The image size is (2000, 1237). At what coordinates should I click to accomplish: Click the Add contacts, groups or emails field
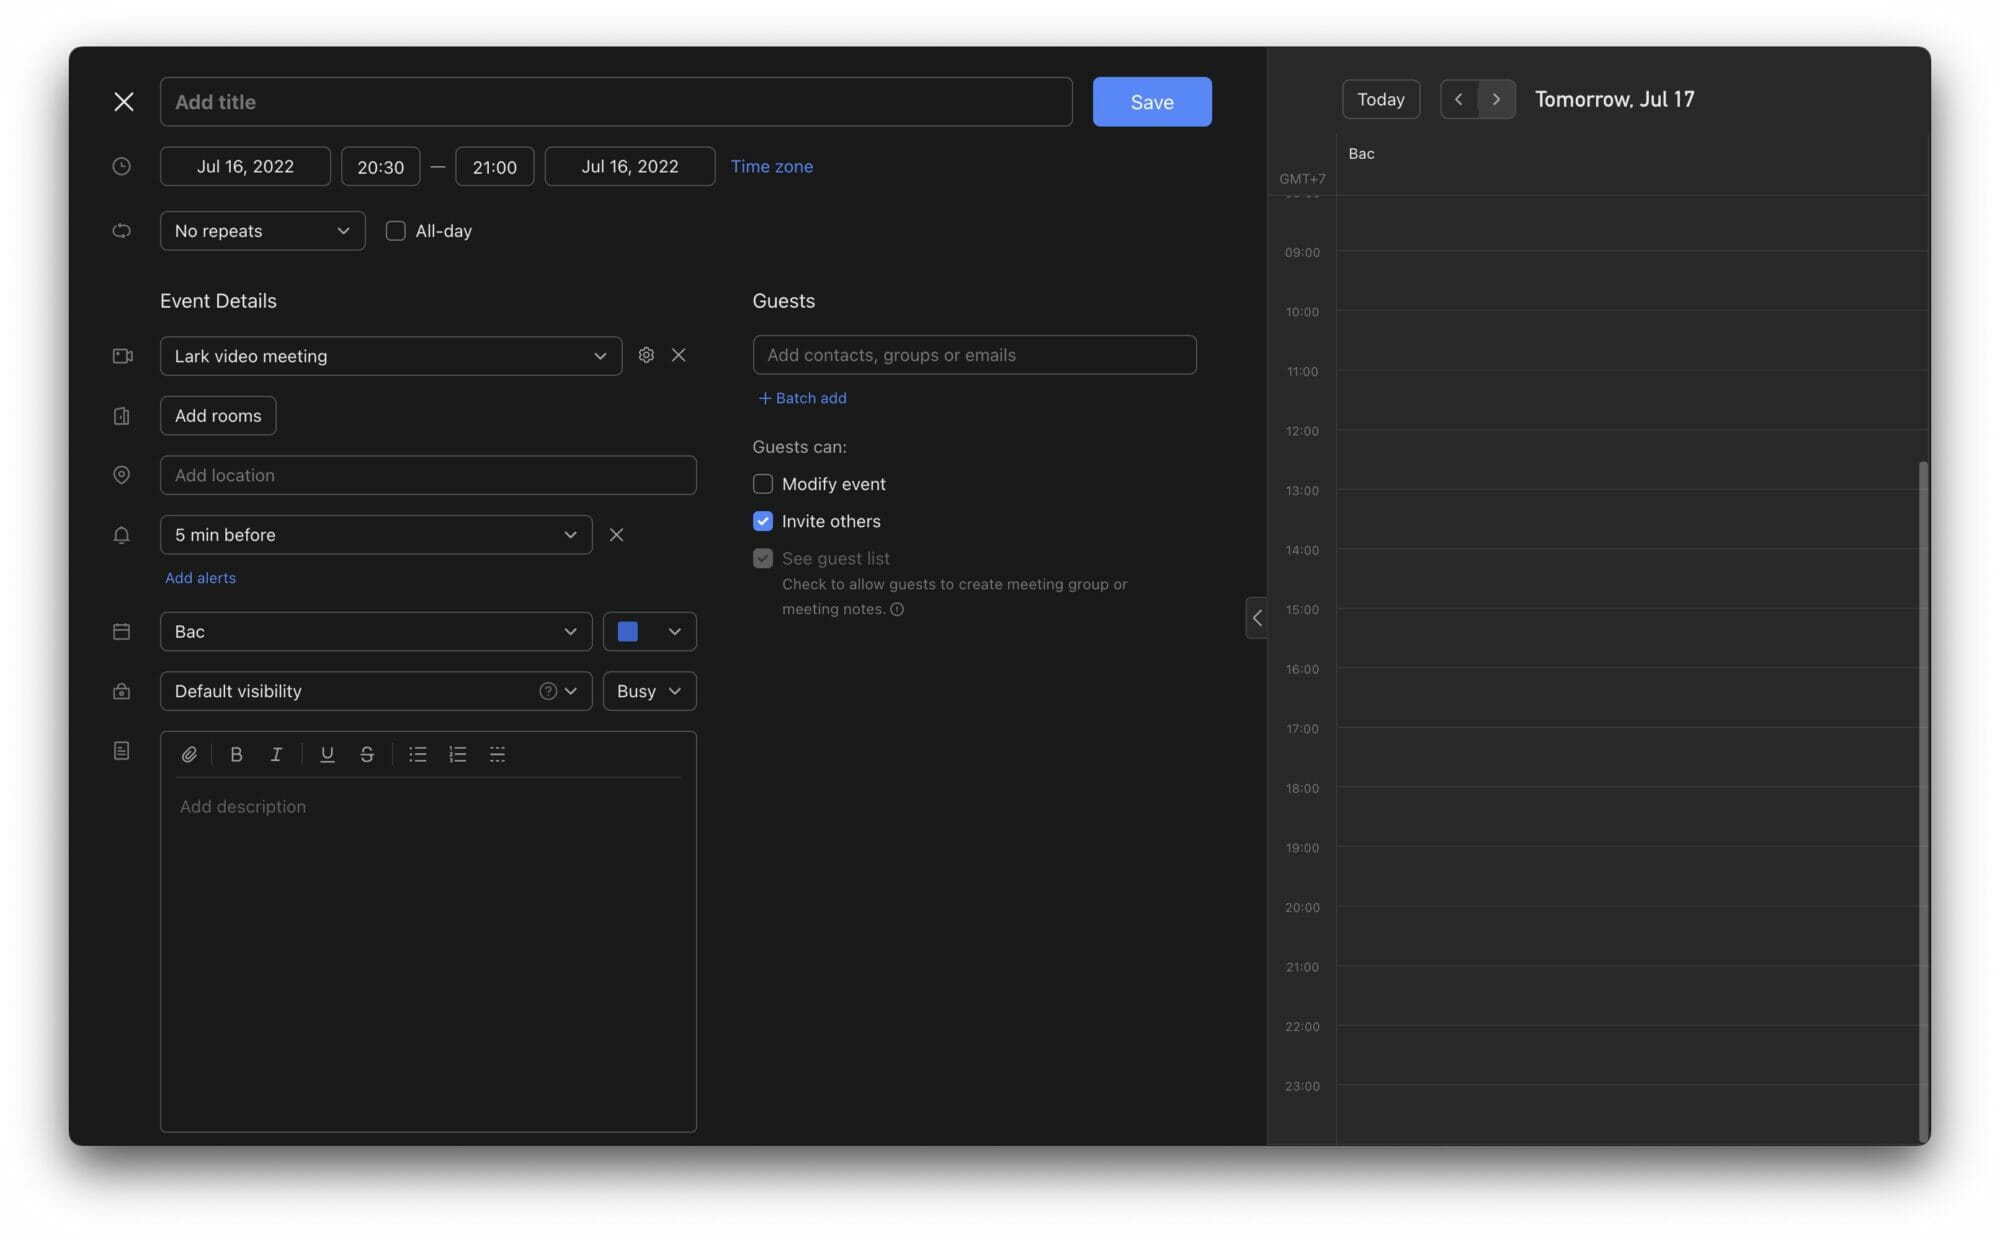975,355
